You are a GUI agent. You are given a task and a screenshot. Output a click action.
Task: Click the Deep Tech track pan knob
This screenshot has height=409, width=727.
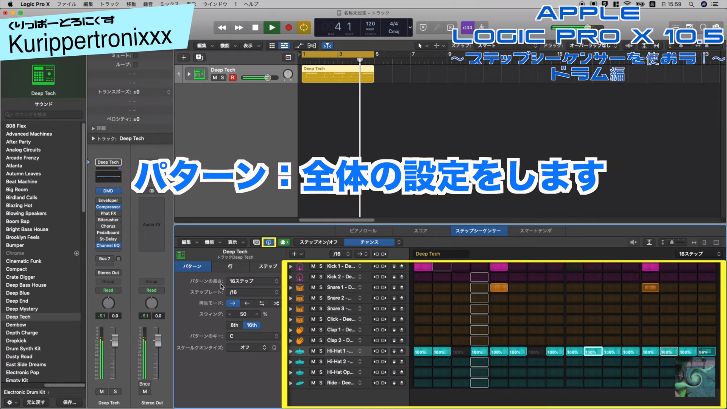(288, 74)
